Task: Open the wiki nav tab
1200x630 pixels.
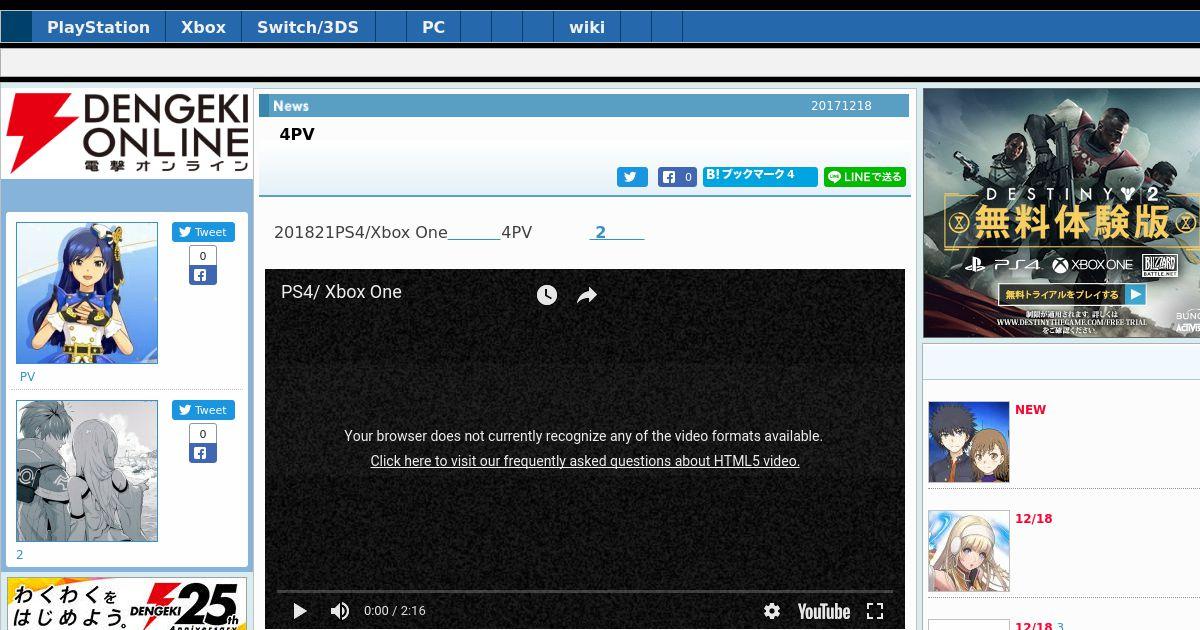Action: 587,27
